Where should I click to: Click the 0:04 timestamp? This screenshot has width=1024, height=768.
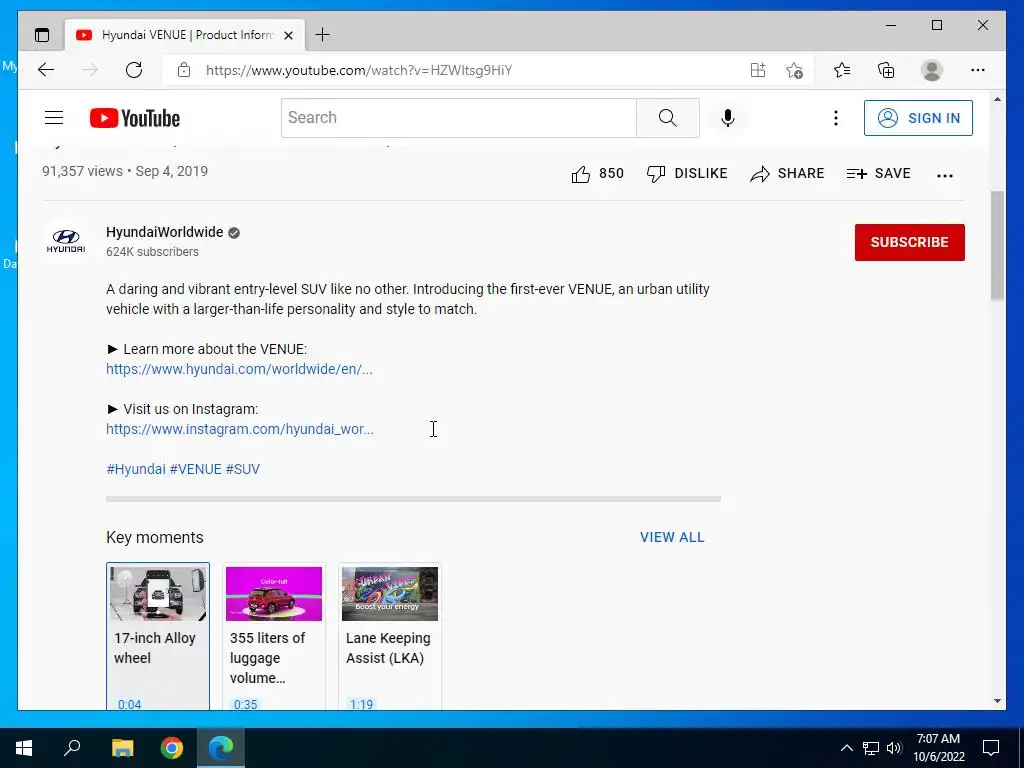point(129,704)
